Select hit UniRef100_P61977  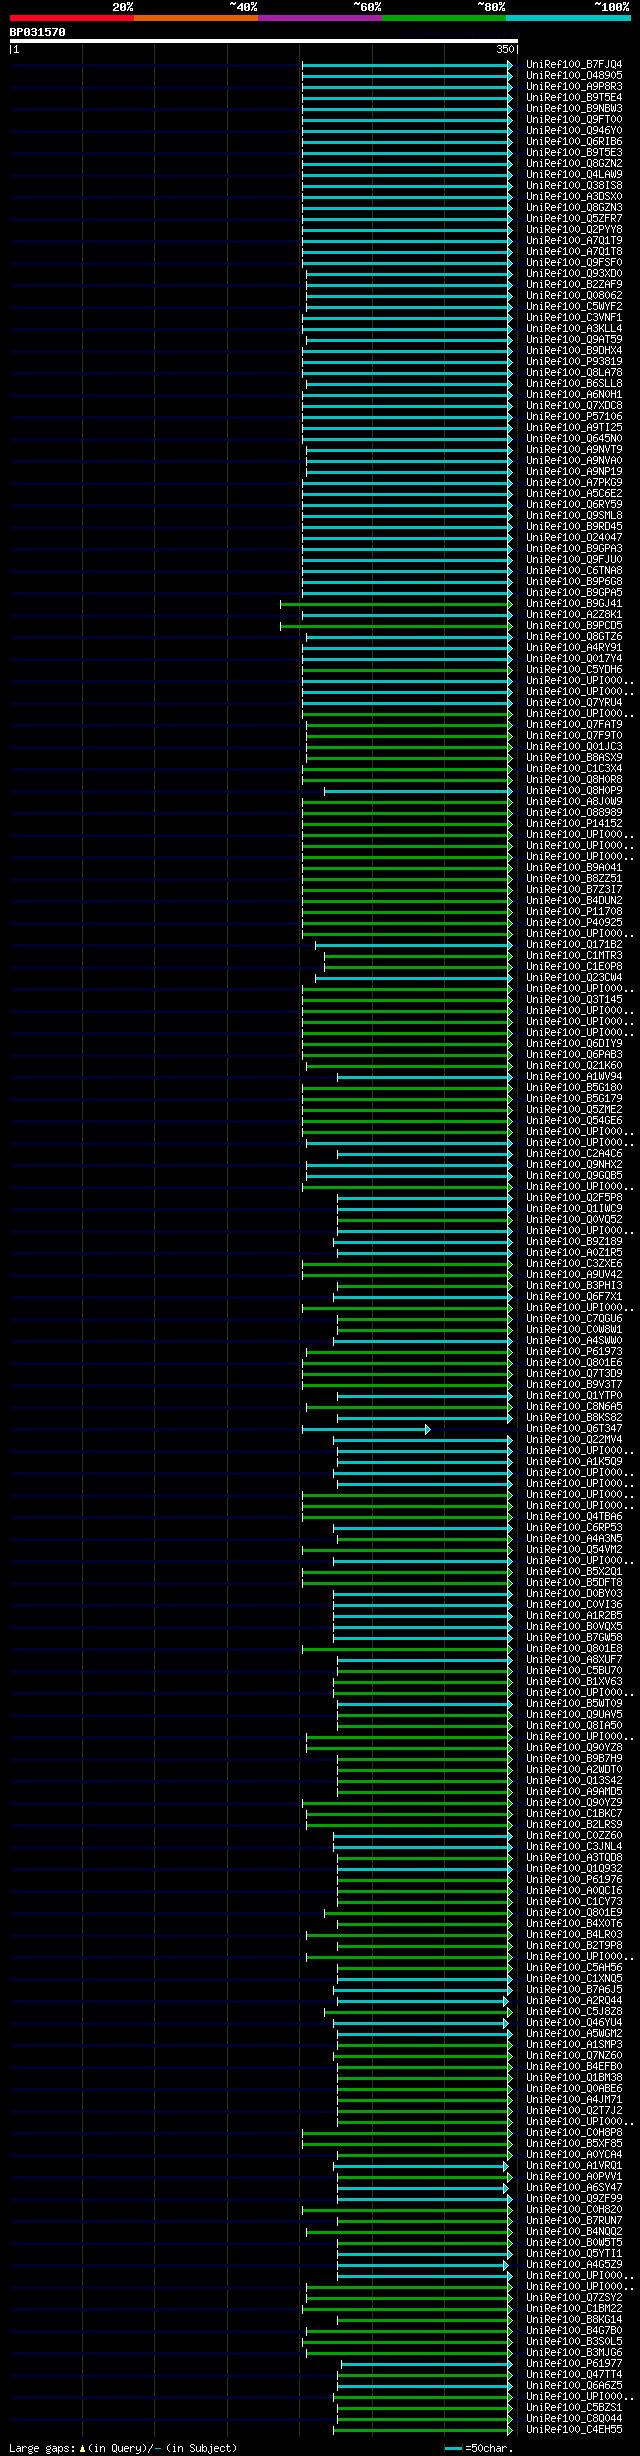click(574, 2363)
